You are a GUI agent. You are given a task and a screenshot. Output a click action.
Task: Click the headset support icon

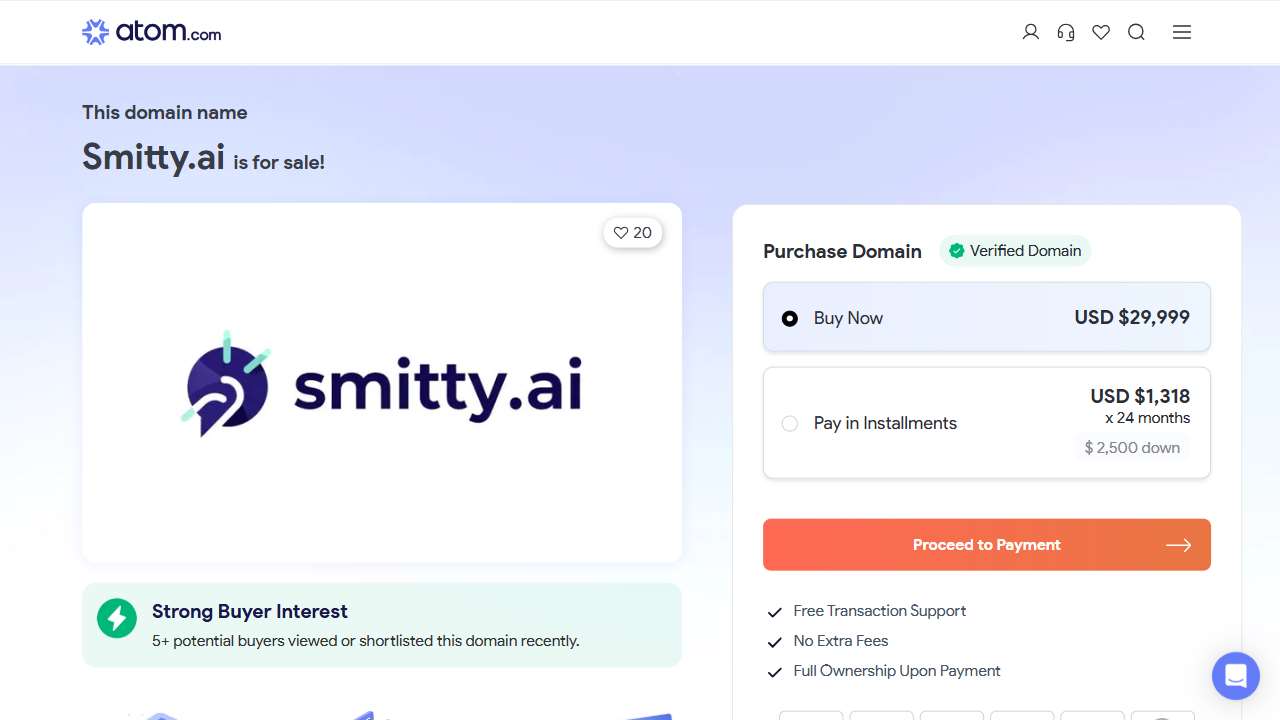pyautogui.click(x=1066, y=32)
